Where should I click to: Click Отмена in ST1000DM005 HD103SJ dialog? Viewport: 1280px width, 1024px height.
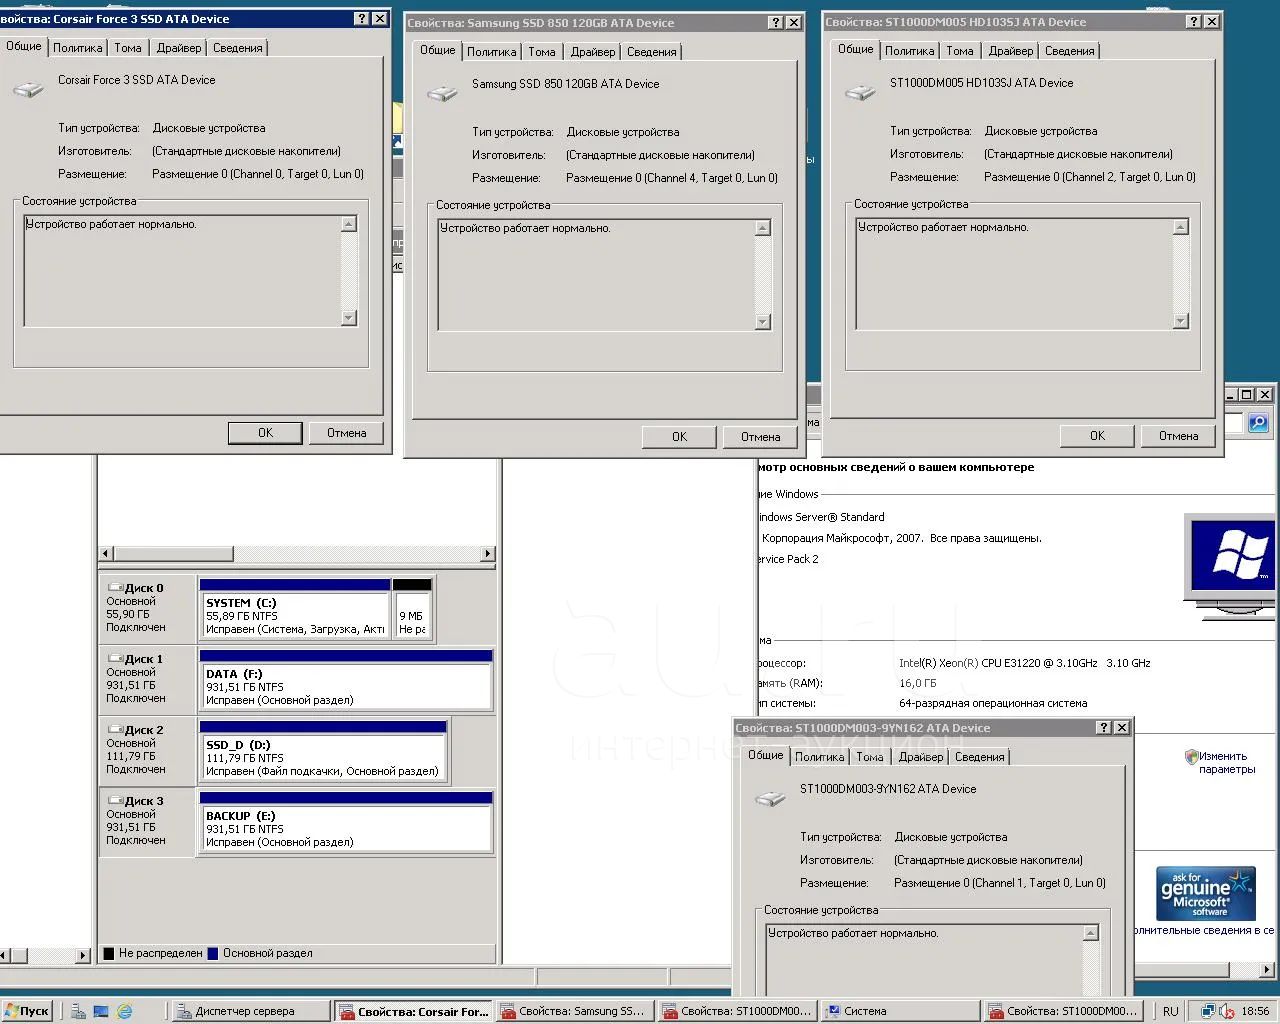pyautogui.click(x=1178, y=436)
